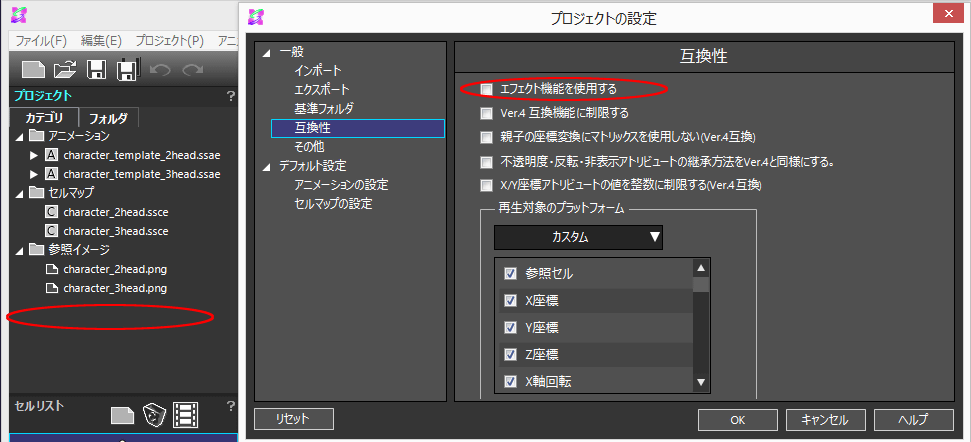
Task: Click the セルマップ folder icon
Action: click(x=37, y=193)
